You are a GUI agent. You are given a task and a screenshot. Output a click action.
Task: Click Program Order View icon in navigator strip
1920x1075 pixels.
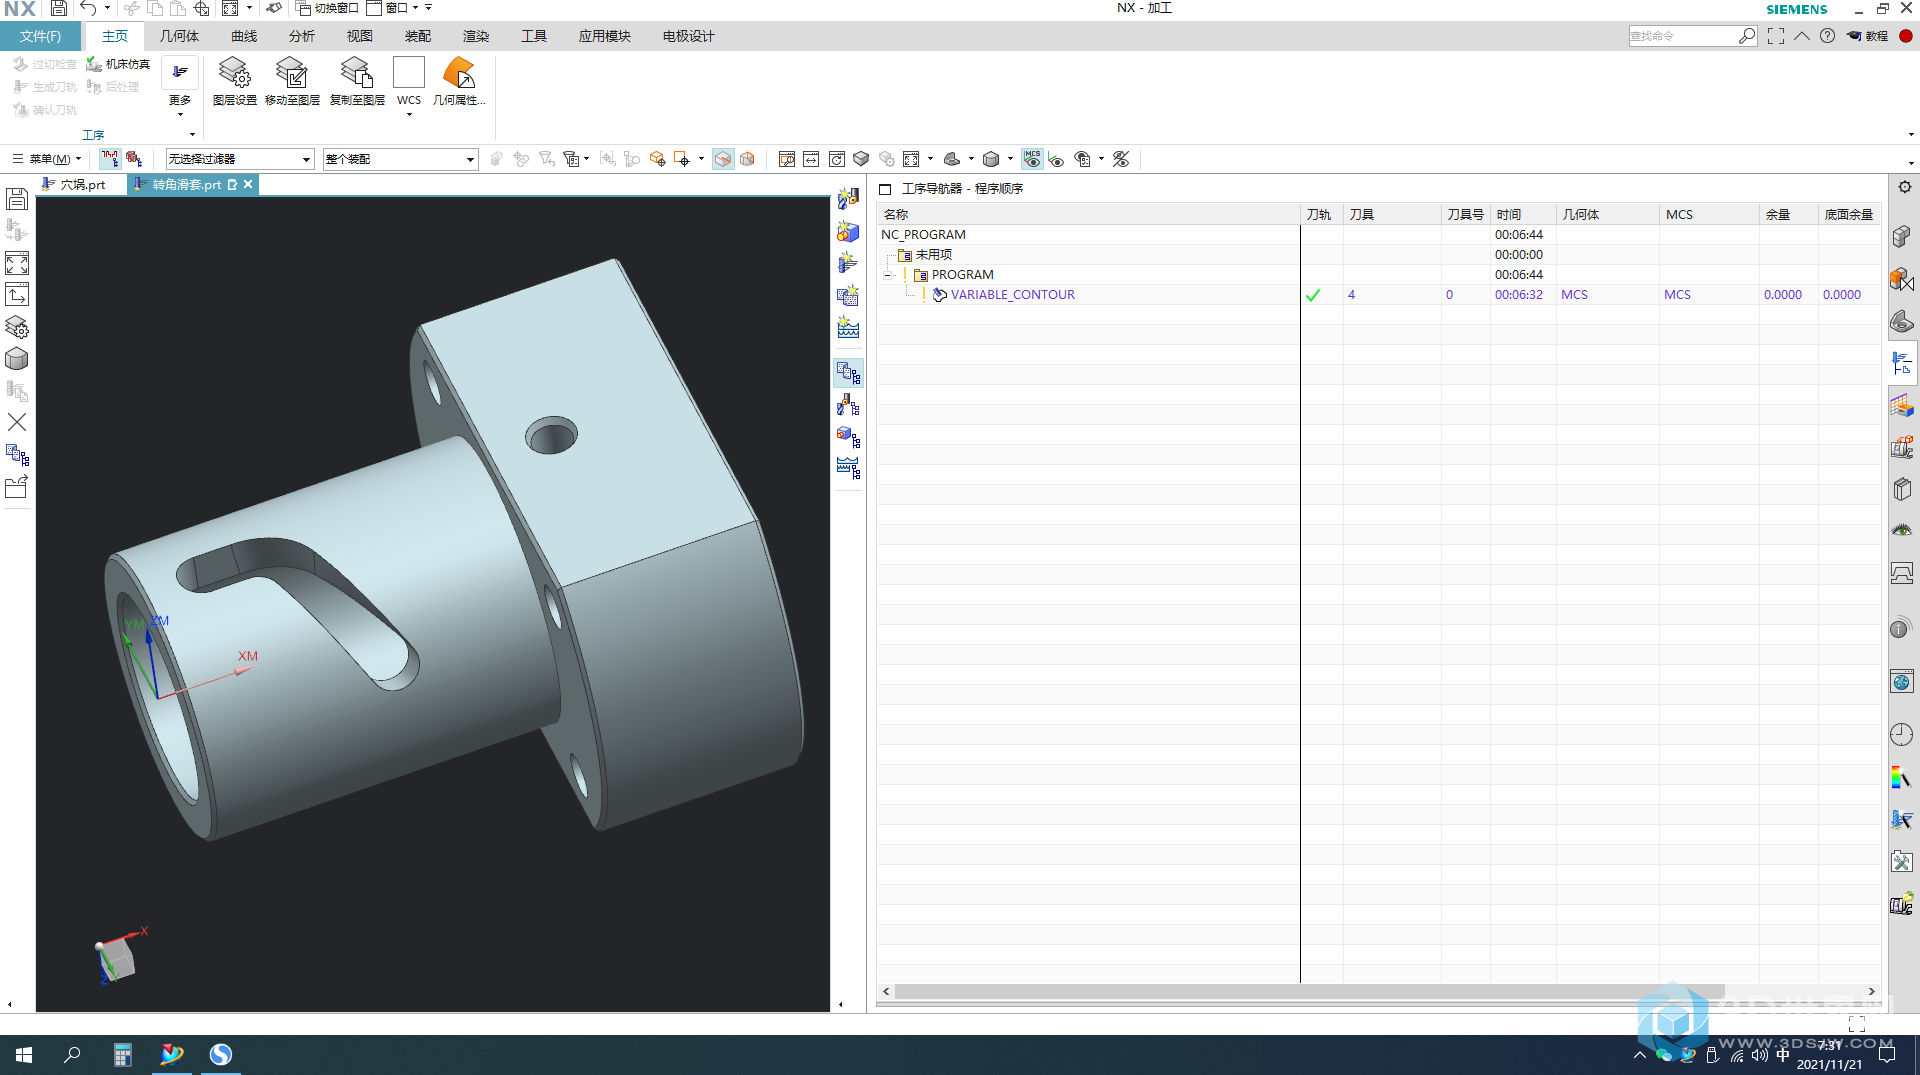848,373
